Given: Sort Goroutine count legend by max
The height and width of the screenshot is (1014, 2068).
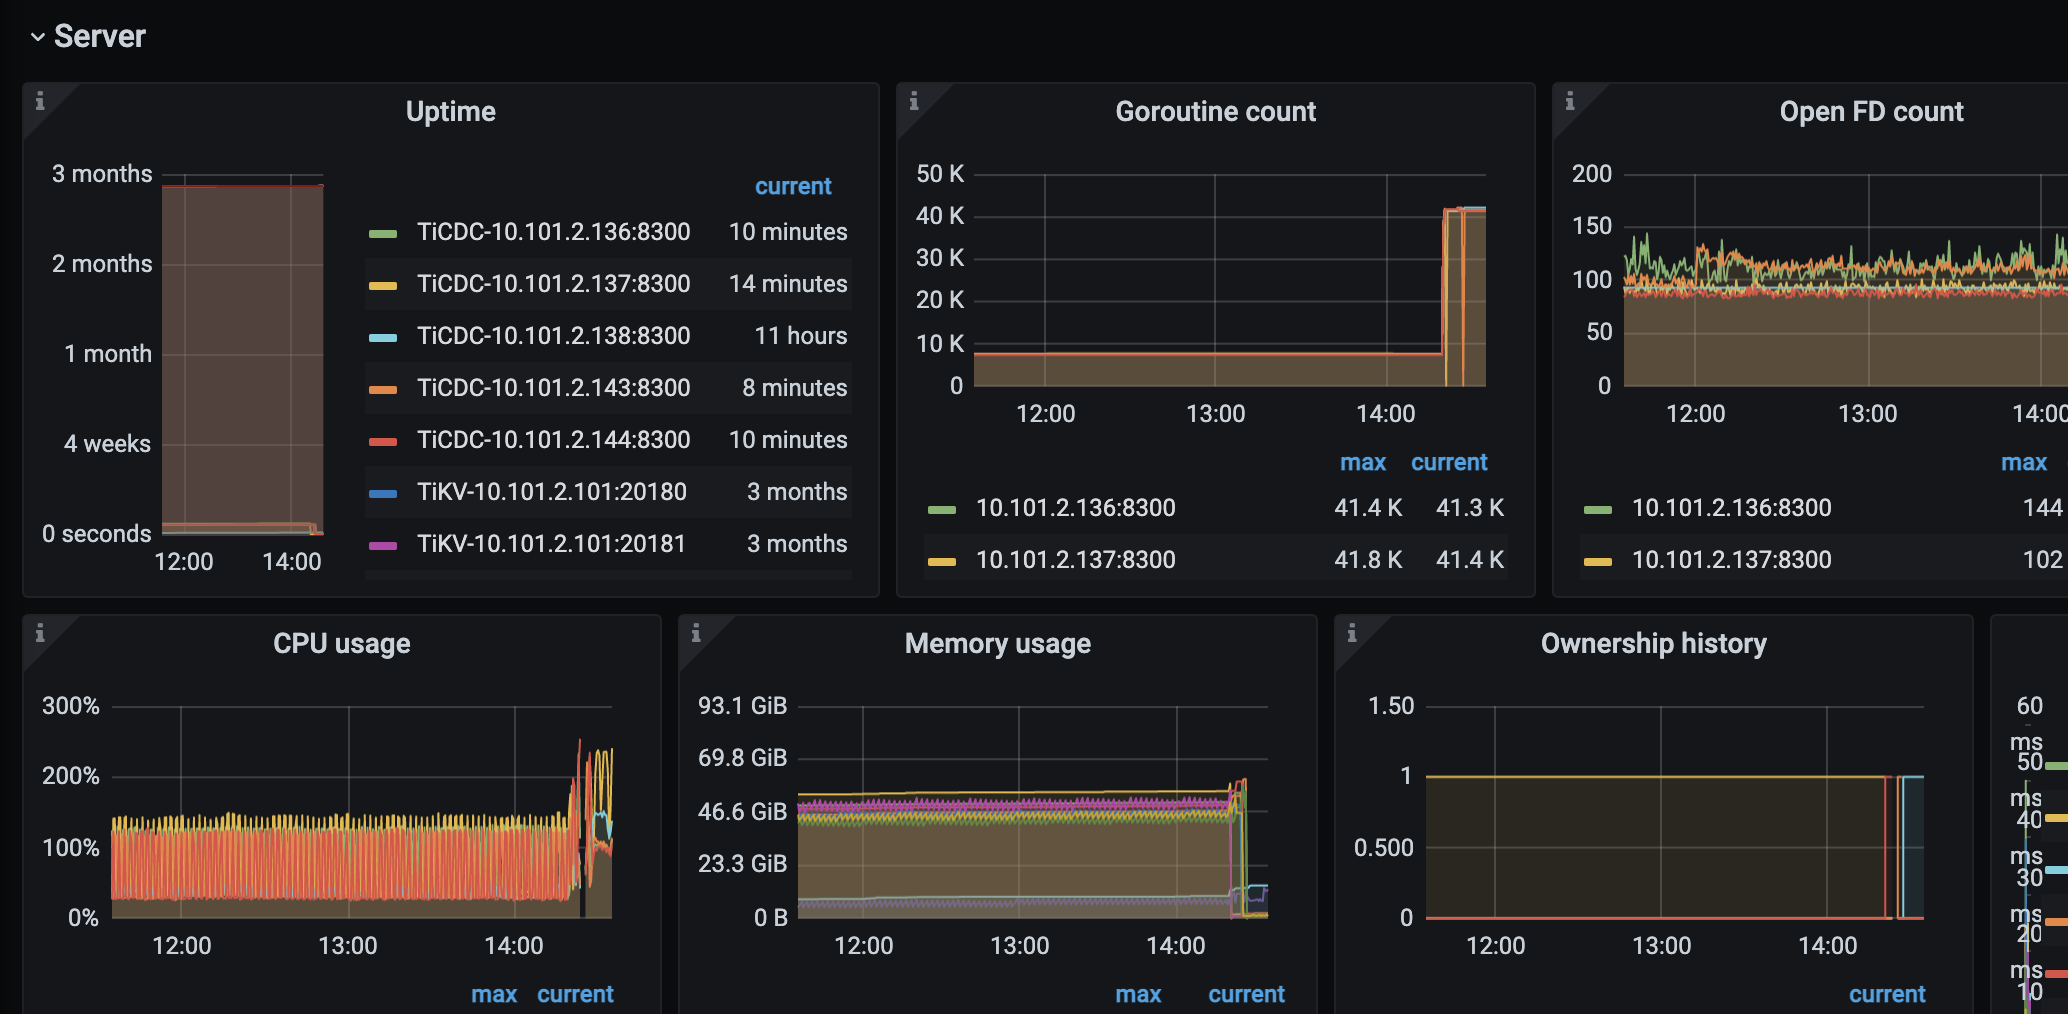Looking at the screenshot, I should click(1362, 462).
